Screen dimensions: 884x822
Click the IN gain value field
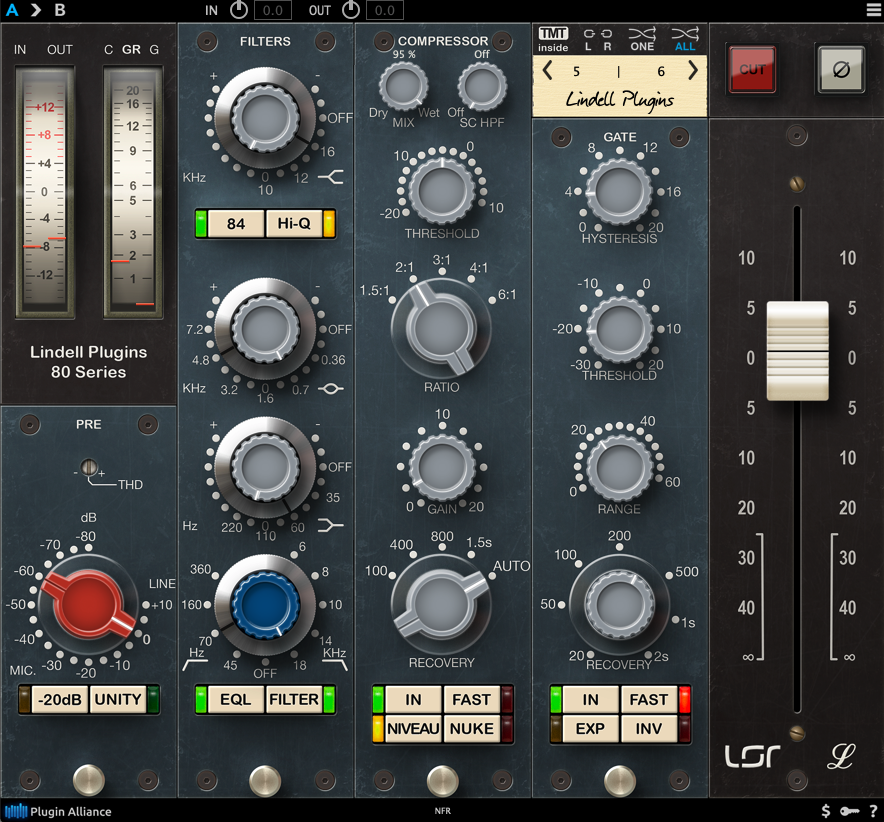272,11
